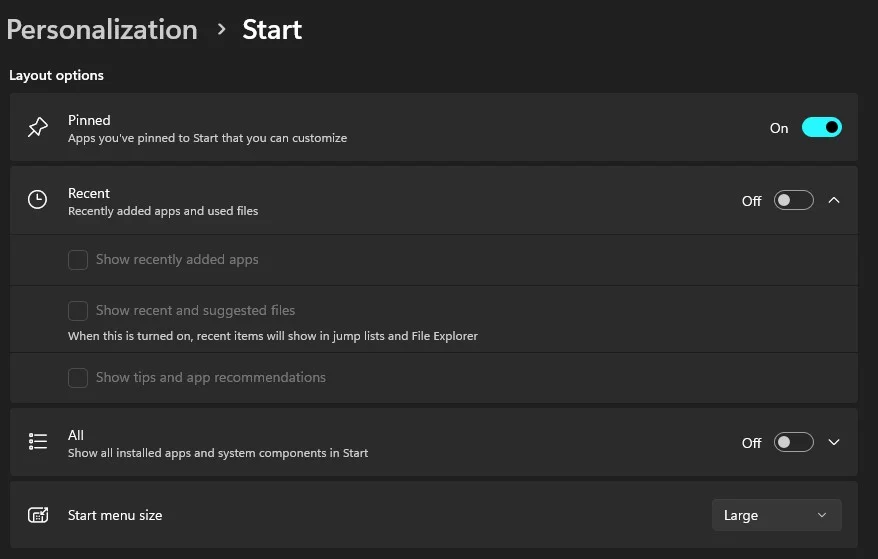Expand the All section chevron
This screenshot has width=878, height=559.
tap(834, 442)
